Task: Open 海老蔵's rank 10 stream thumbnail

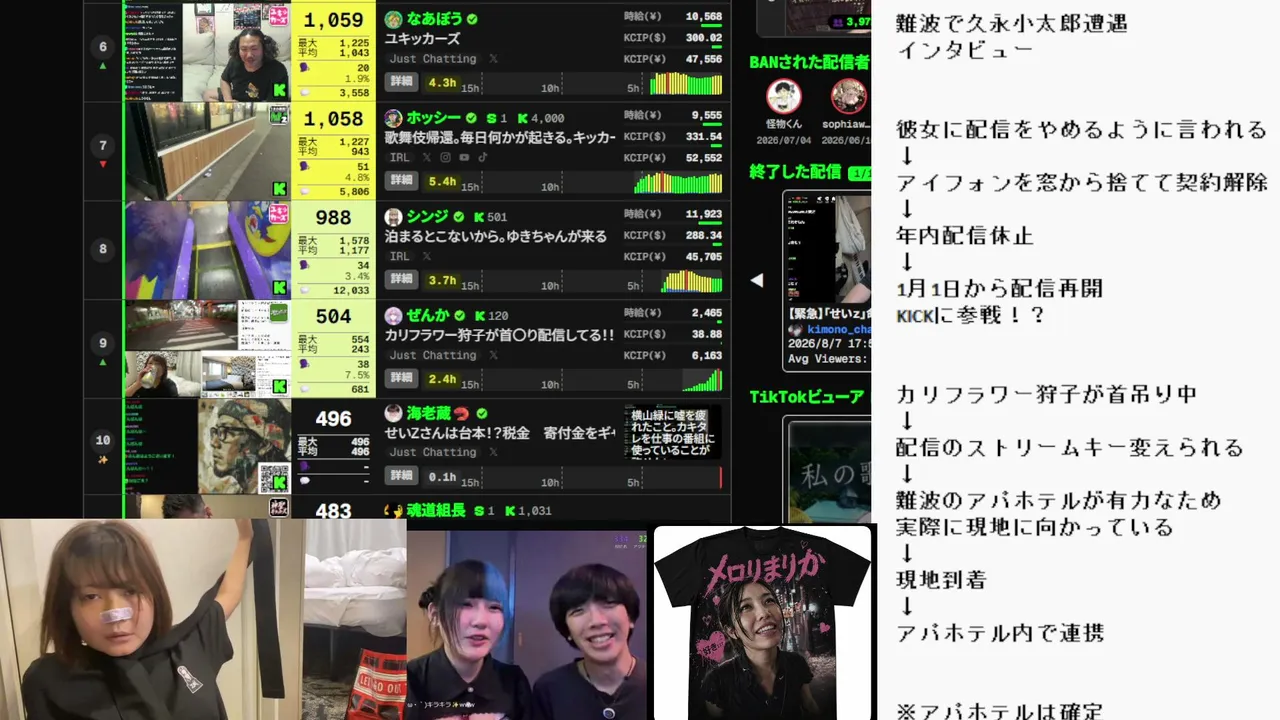Action: click(207, 446)
